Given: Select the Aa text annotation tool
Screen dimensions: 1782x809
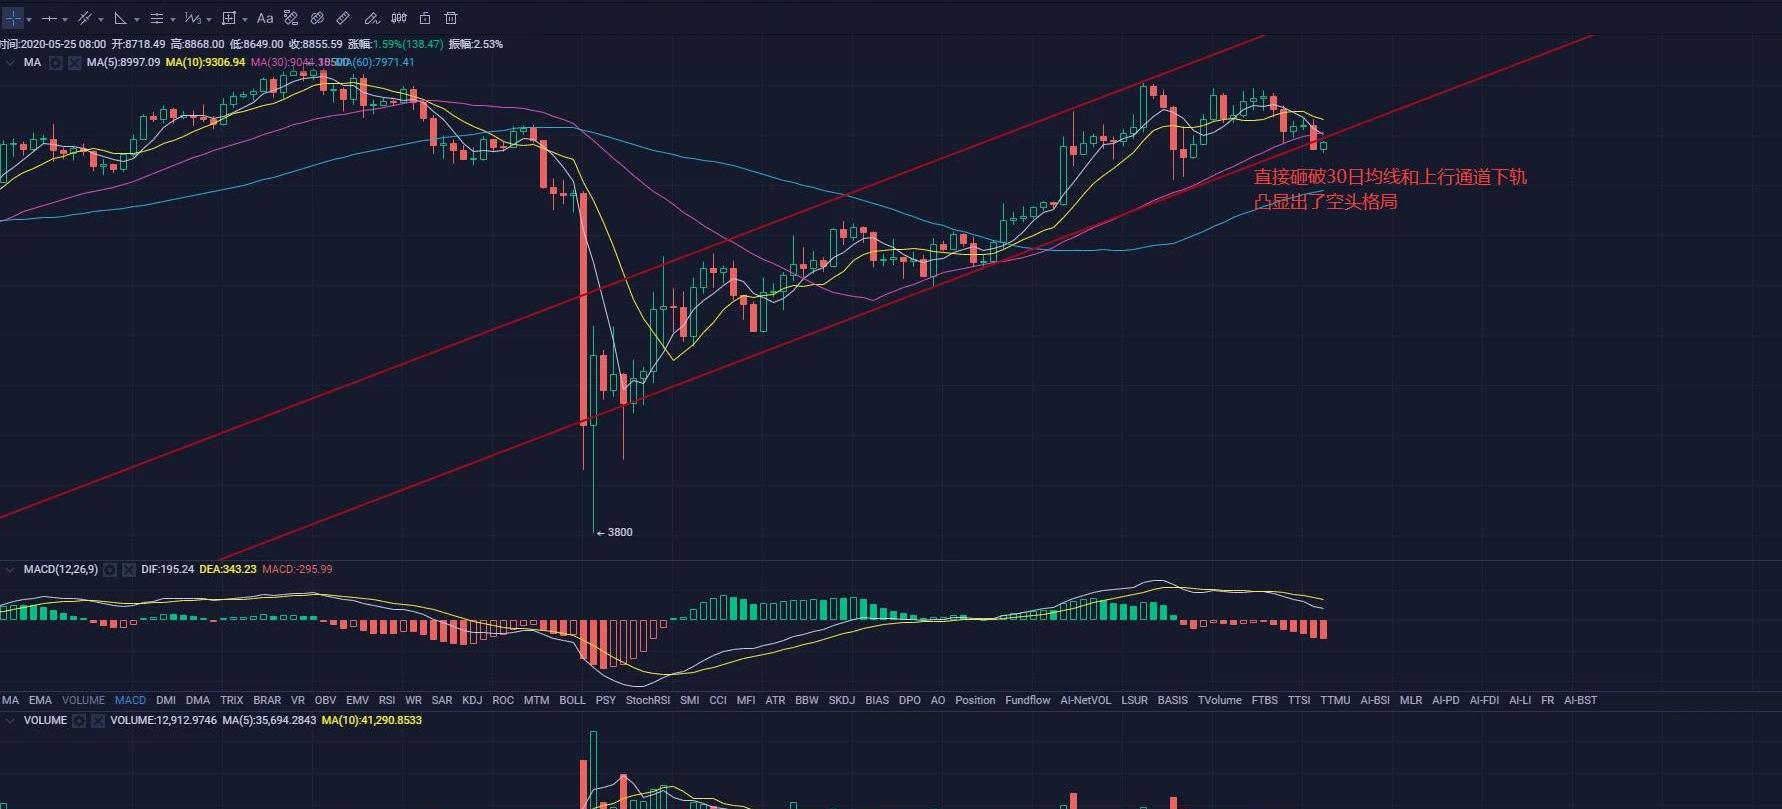Looking at the screenshot, I should point(265,18).
